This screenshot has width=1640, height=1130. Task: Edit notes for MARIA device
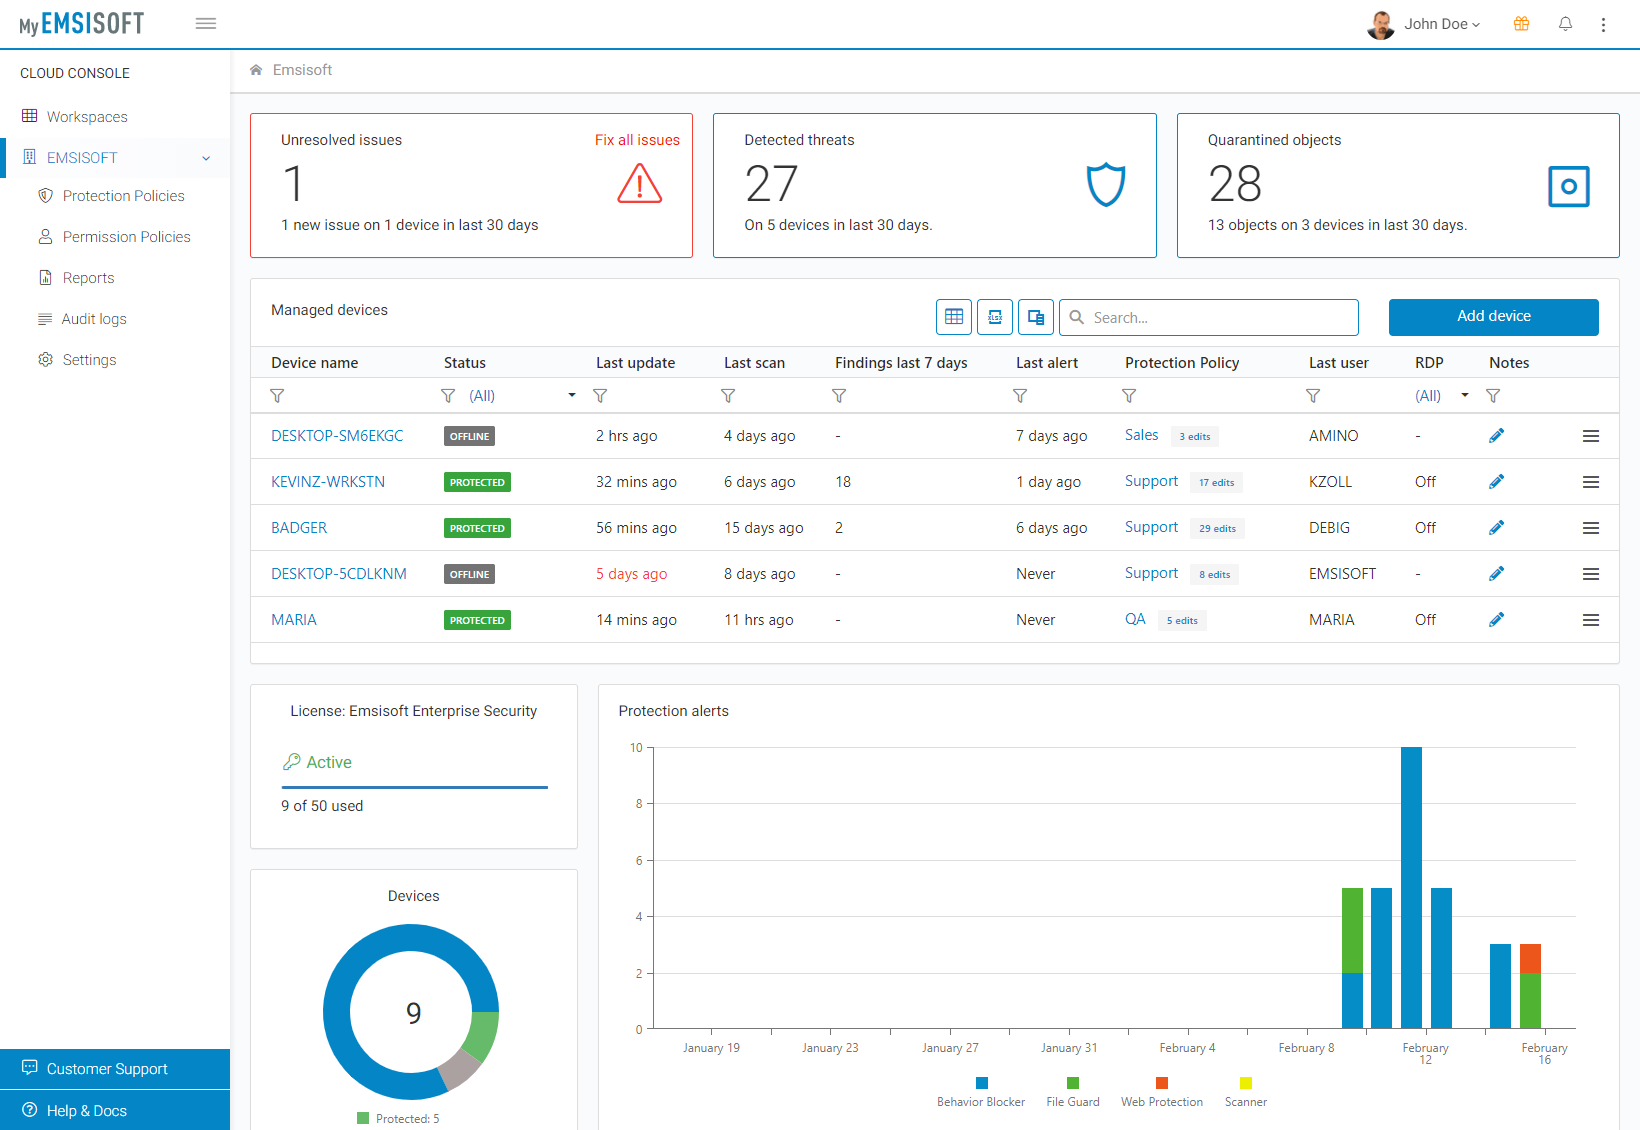pyautogui.click(x=1496, y=620)
